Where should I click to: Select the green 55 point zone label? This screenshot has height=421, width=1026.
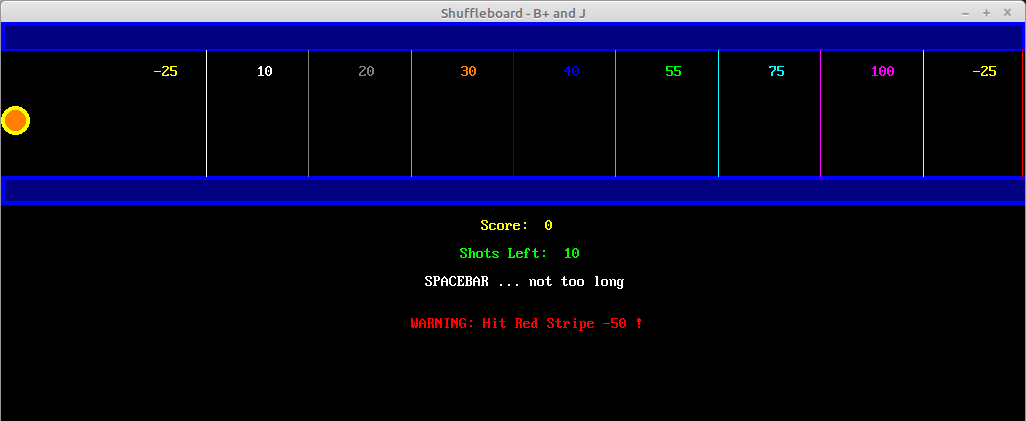tap(673, 72)
